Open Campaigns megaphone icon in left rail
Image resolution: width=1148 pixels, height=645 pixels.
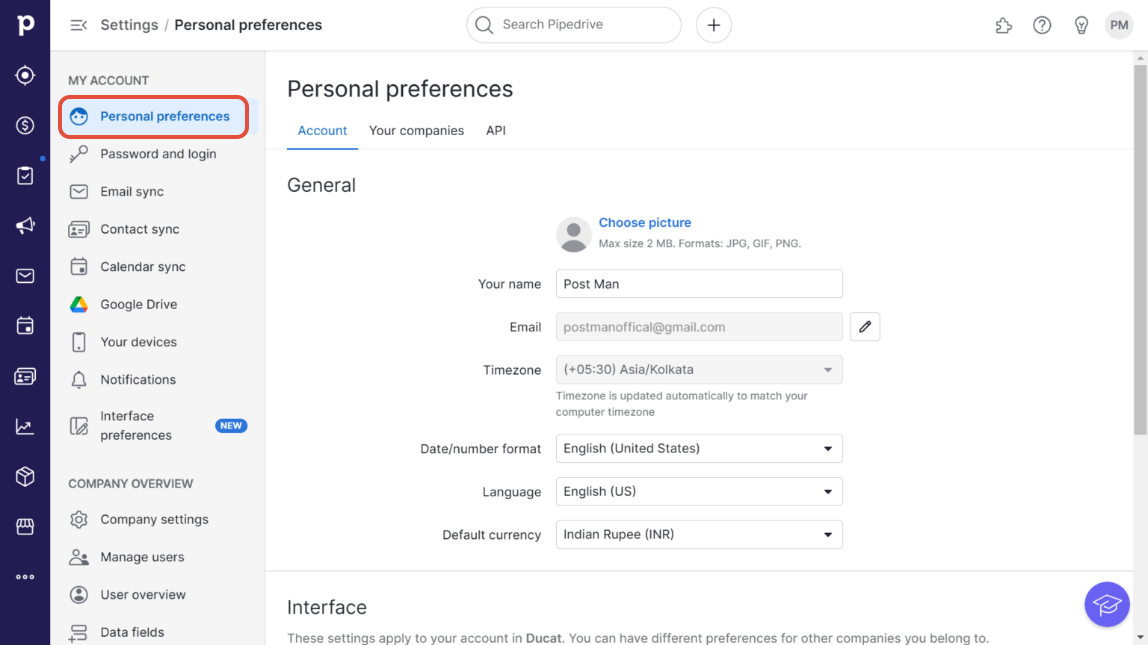coord(25,226)
